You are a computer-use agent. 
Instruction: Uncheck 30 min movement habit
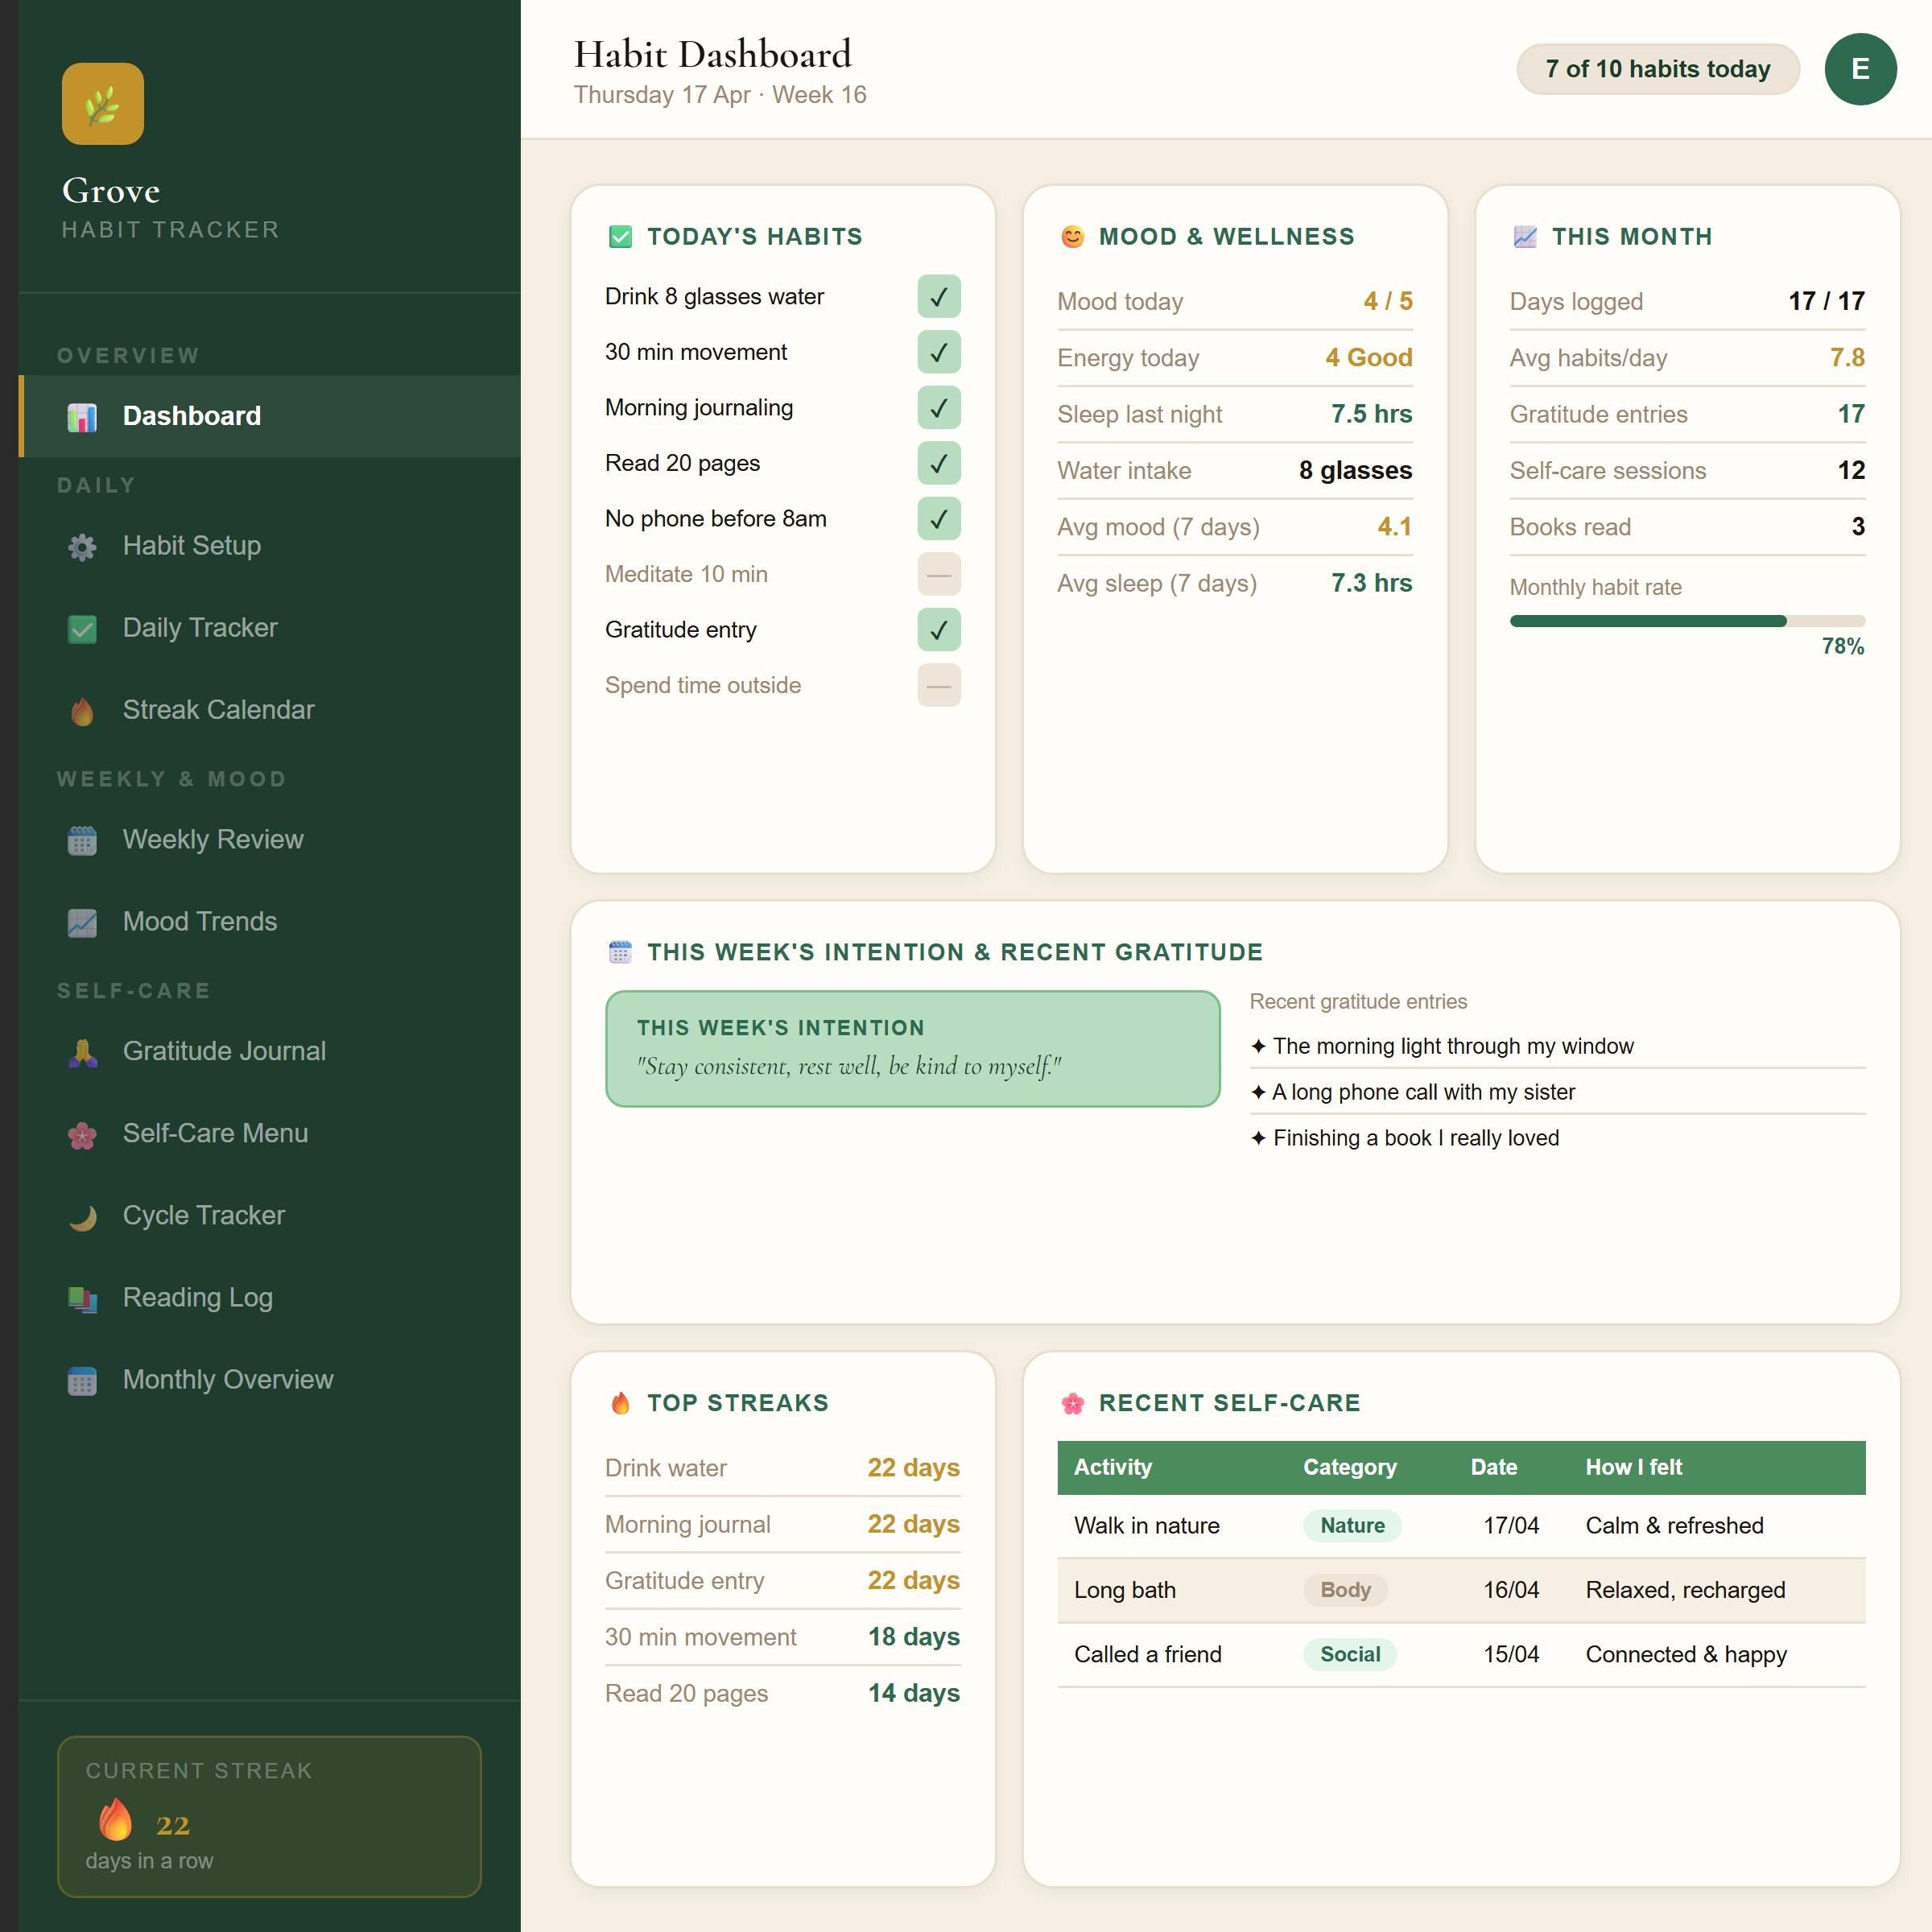pyautogui.click(x=939, y=352)
